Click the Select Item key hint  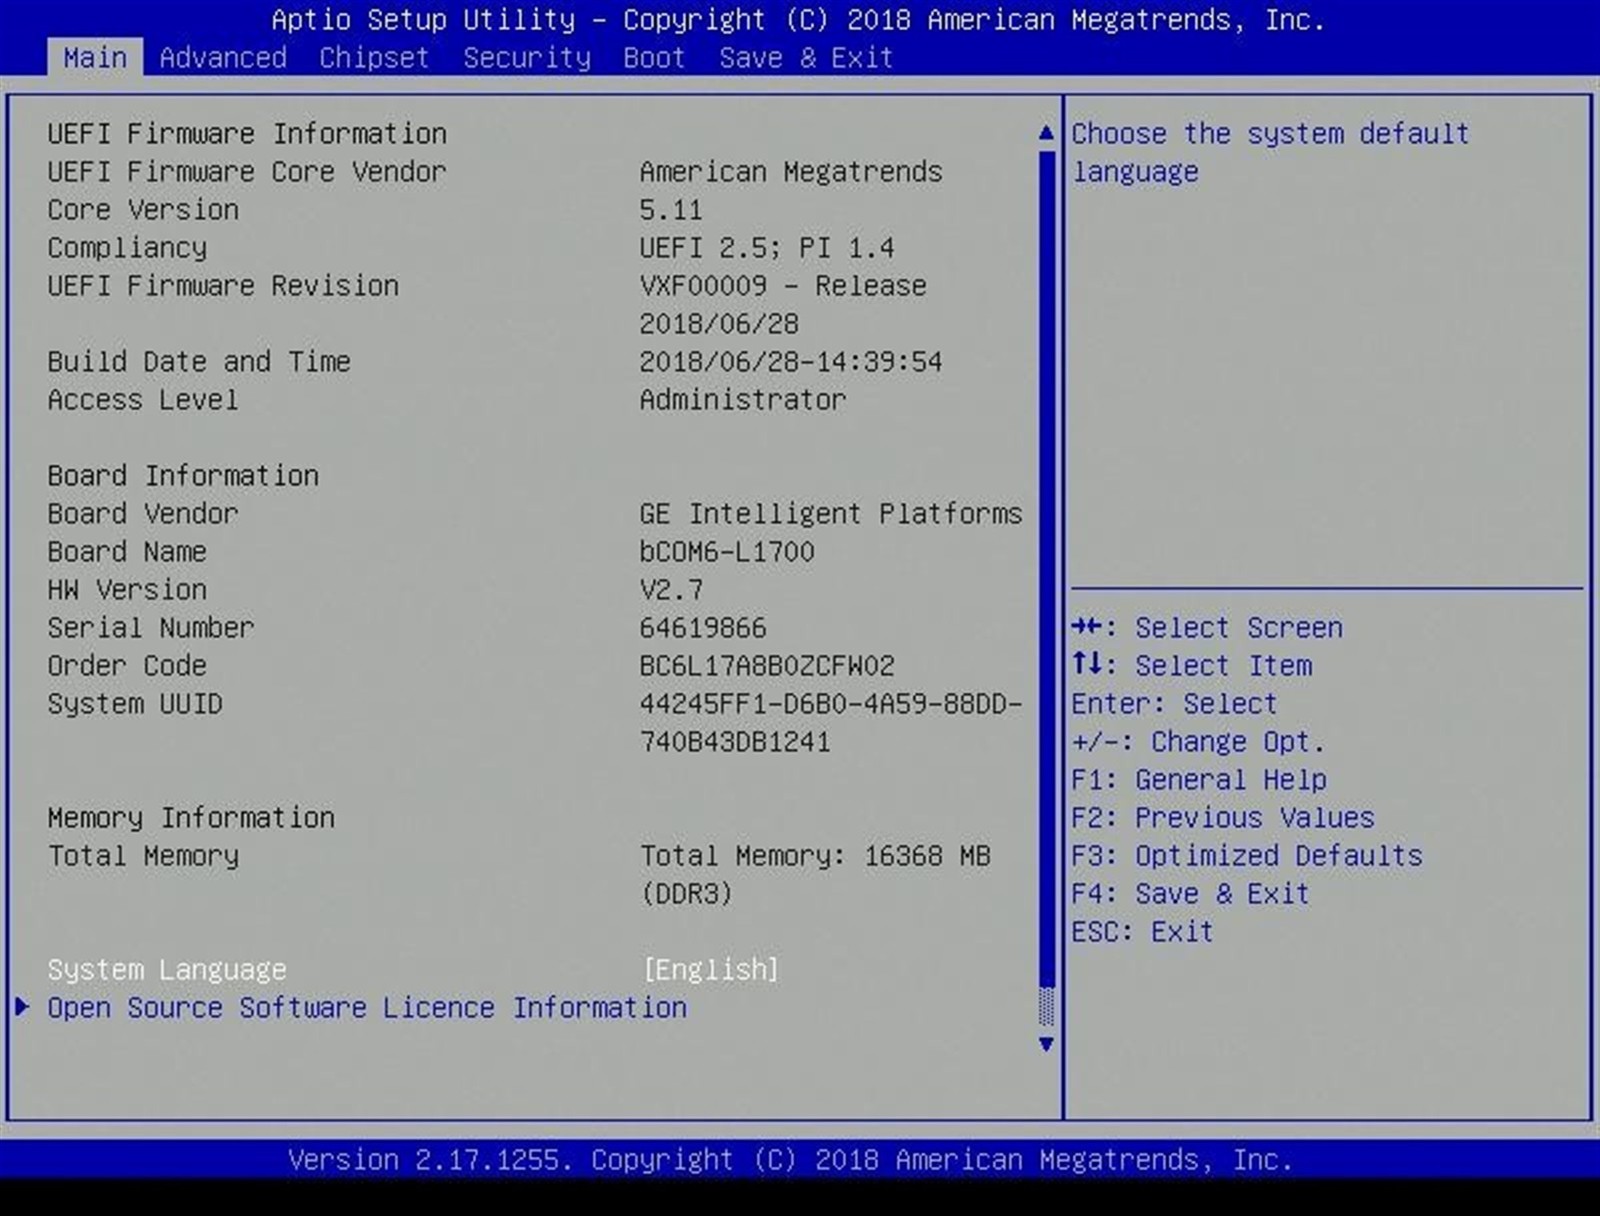[1192, 665]
